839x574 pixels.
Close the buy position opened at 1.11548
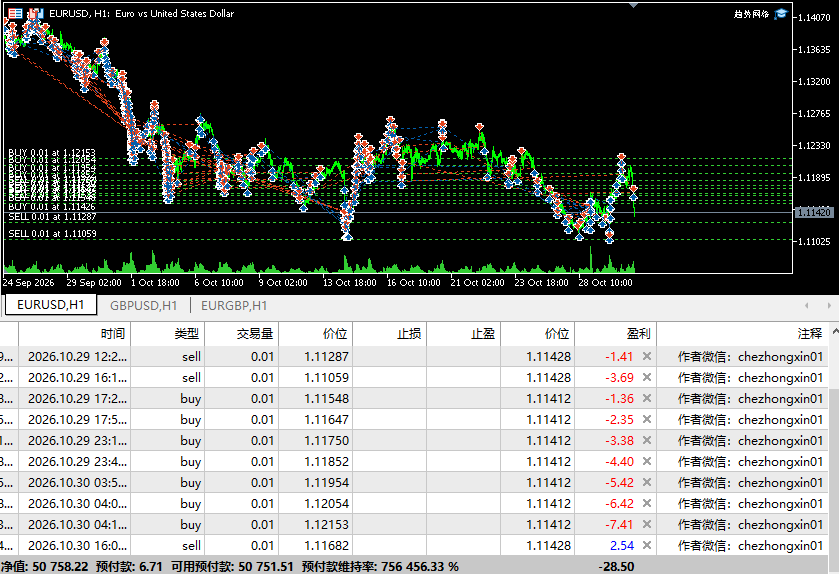pos(646,399)
